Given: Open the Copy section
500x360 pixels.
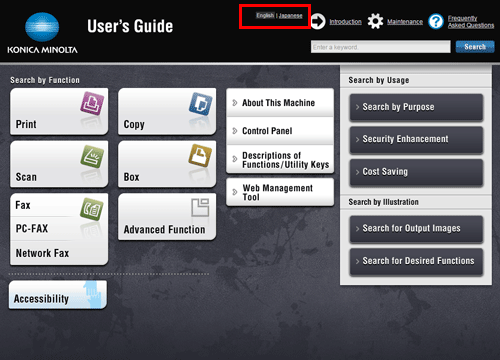Looking at the screenshot, I should [x=167, y=111].
